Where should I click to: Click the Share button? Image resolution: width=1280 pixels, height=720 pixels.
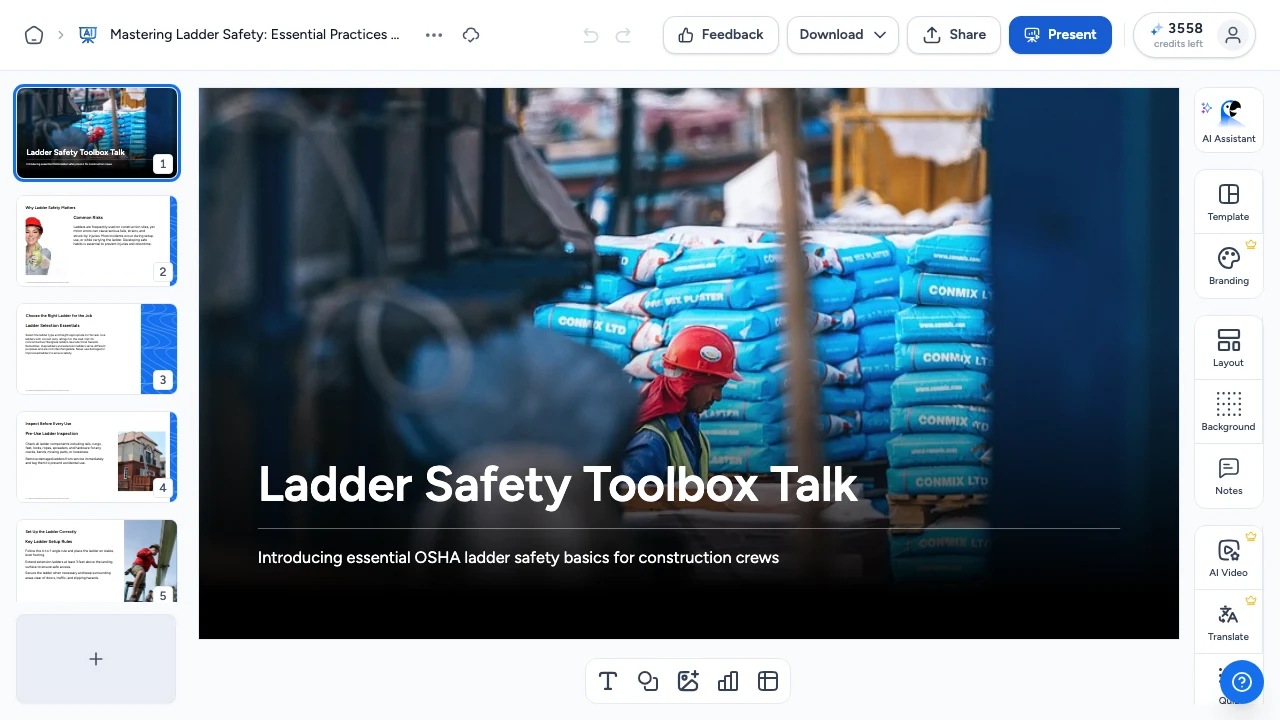click(954, 35)
